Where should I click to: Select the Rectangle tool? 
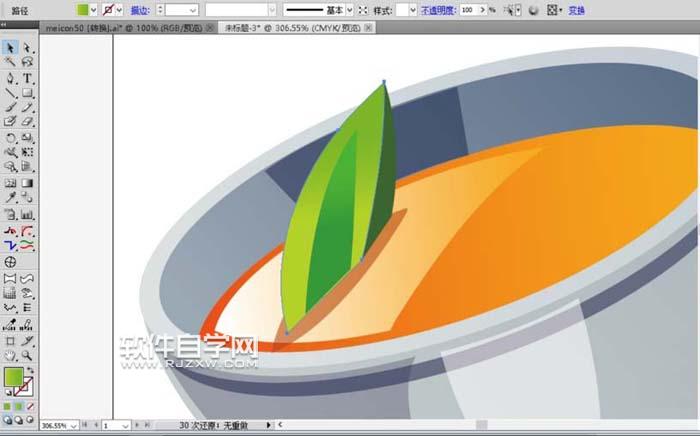(x=27, y=93)
